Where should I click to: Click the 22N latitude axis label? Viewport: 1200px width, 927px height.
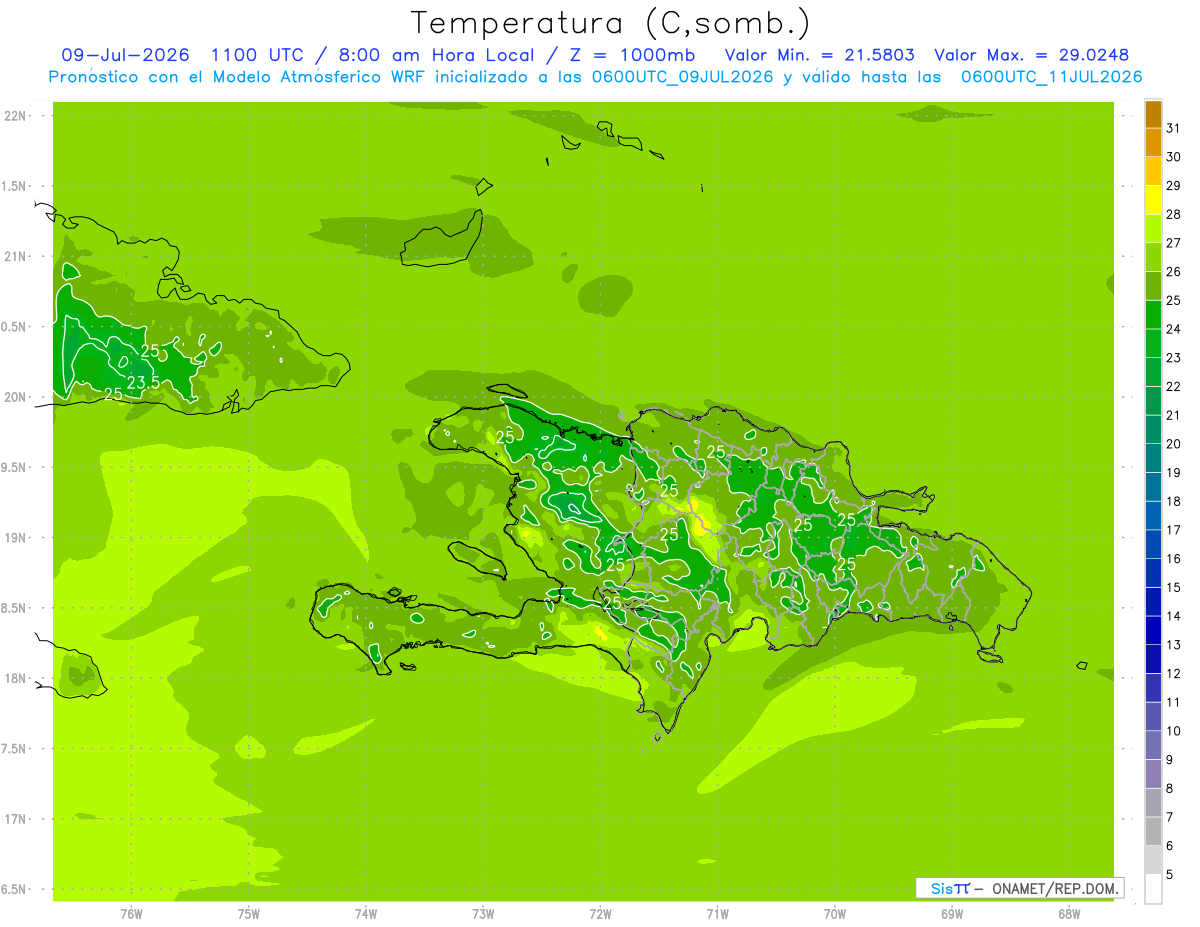tap(16, 116)
